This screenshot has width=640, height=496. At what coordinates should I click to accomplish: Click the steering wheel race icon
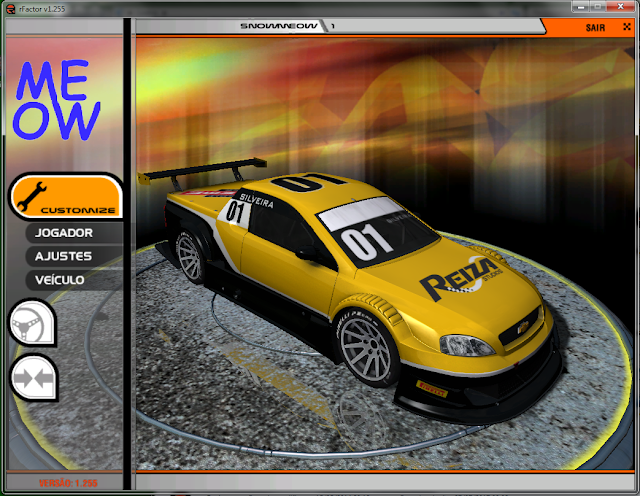[33, 323]
